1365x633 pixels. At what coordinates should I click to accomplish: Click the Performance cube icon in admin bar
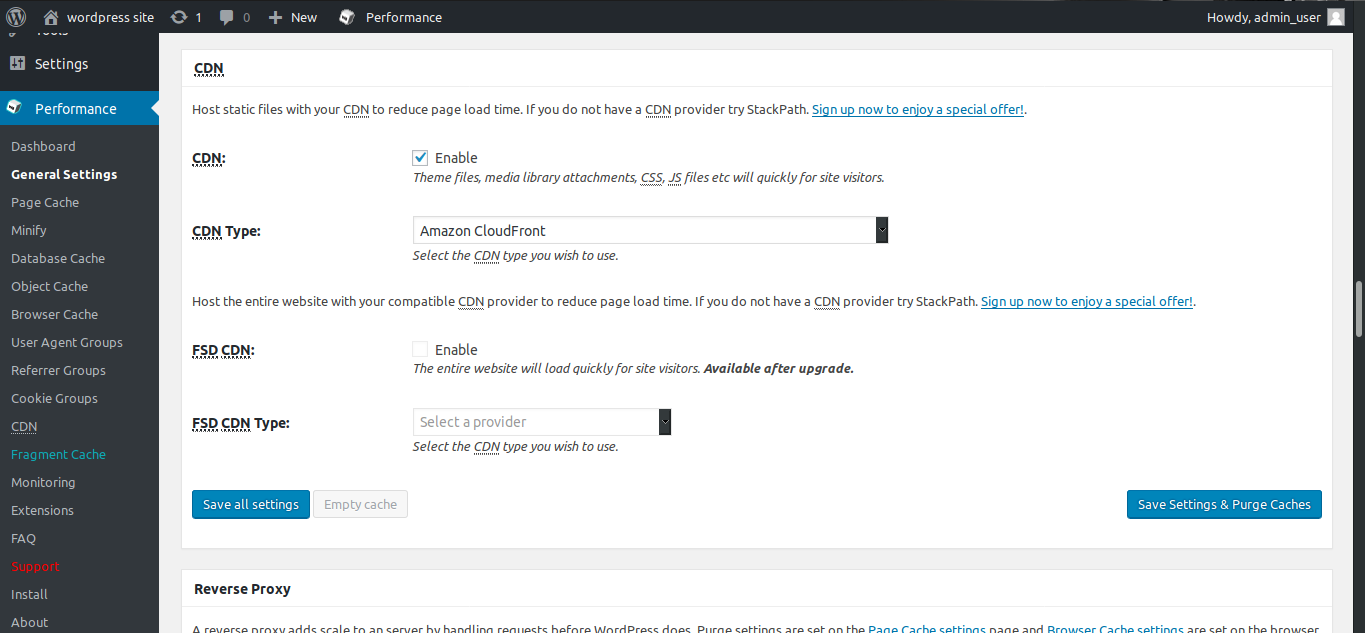(347, 17)
